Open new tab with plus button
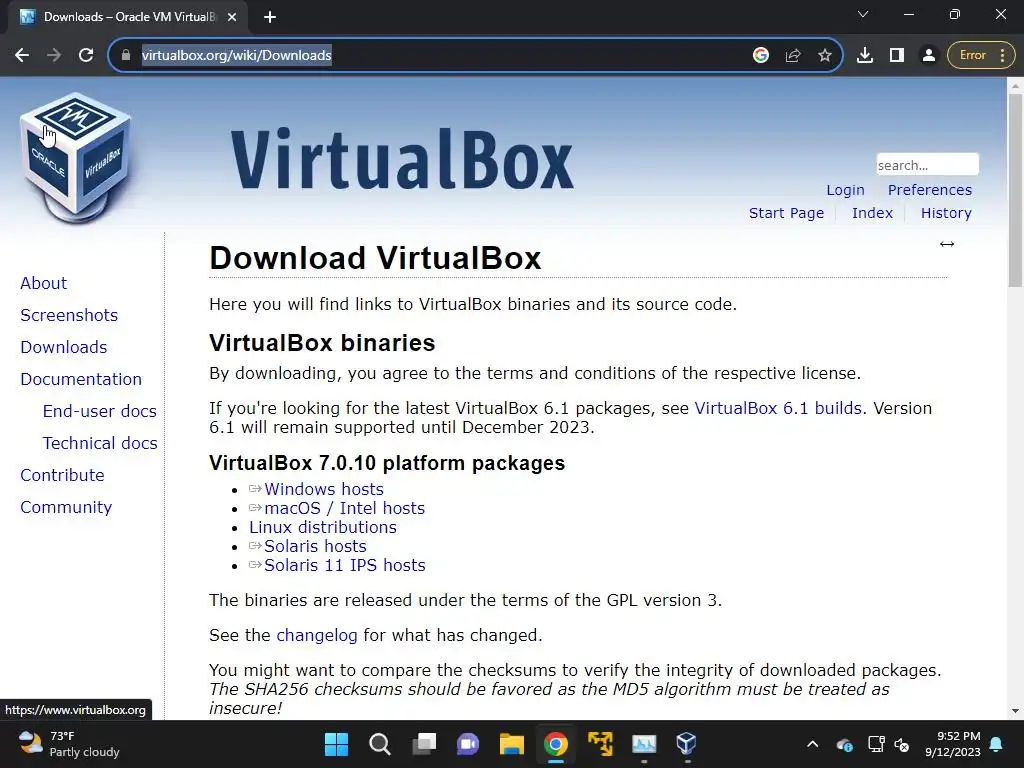1024x768 pixels. click(270, 17)
